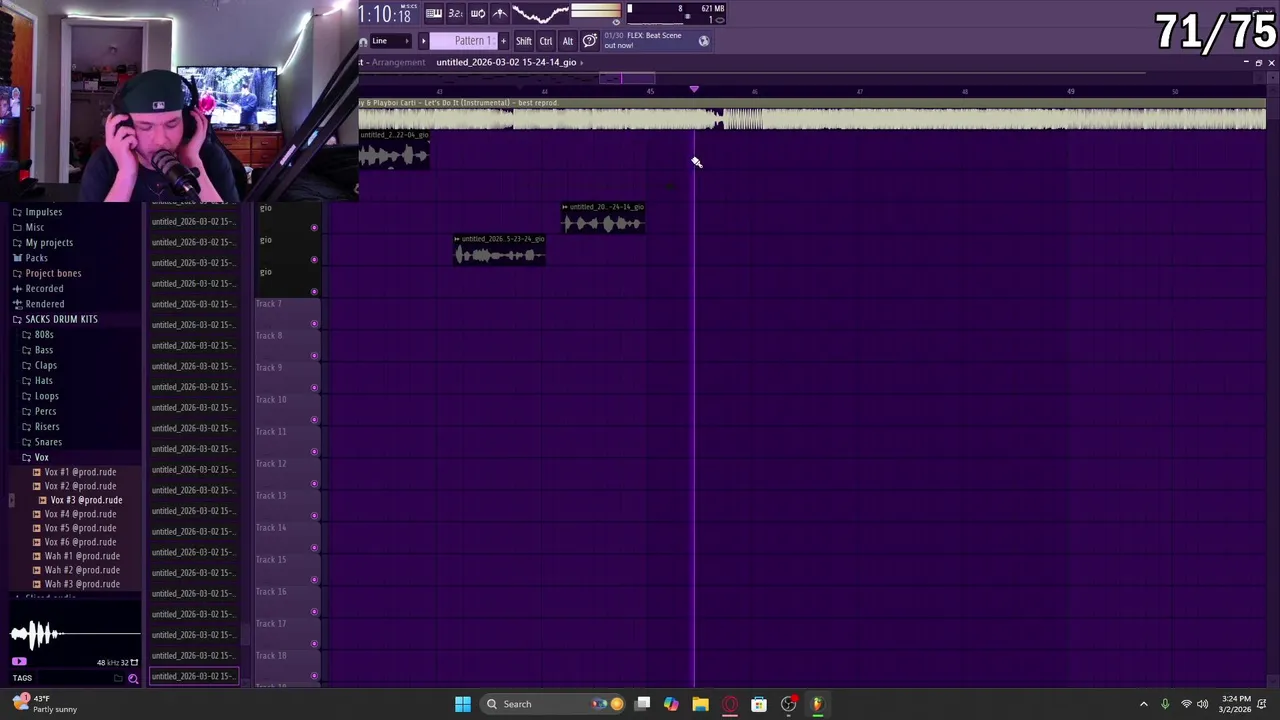Open the FL Studio taskbar icon
The width and height of the screenshot is (1280, 720).
[x=817, y=704]
